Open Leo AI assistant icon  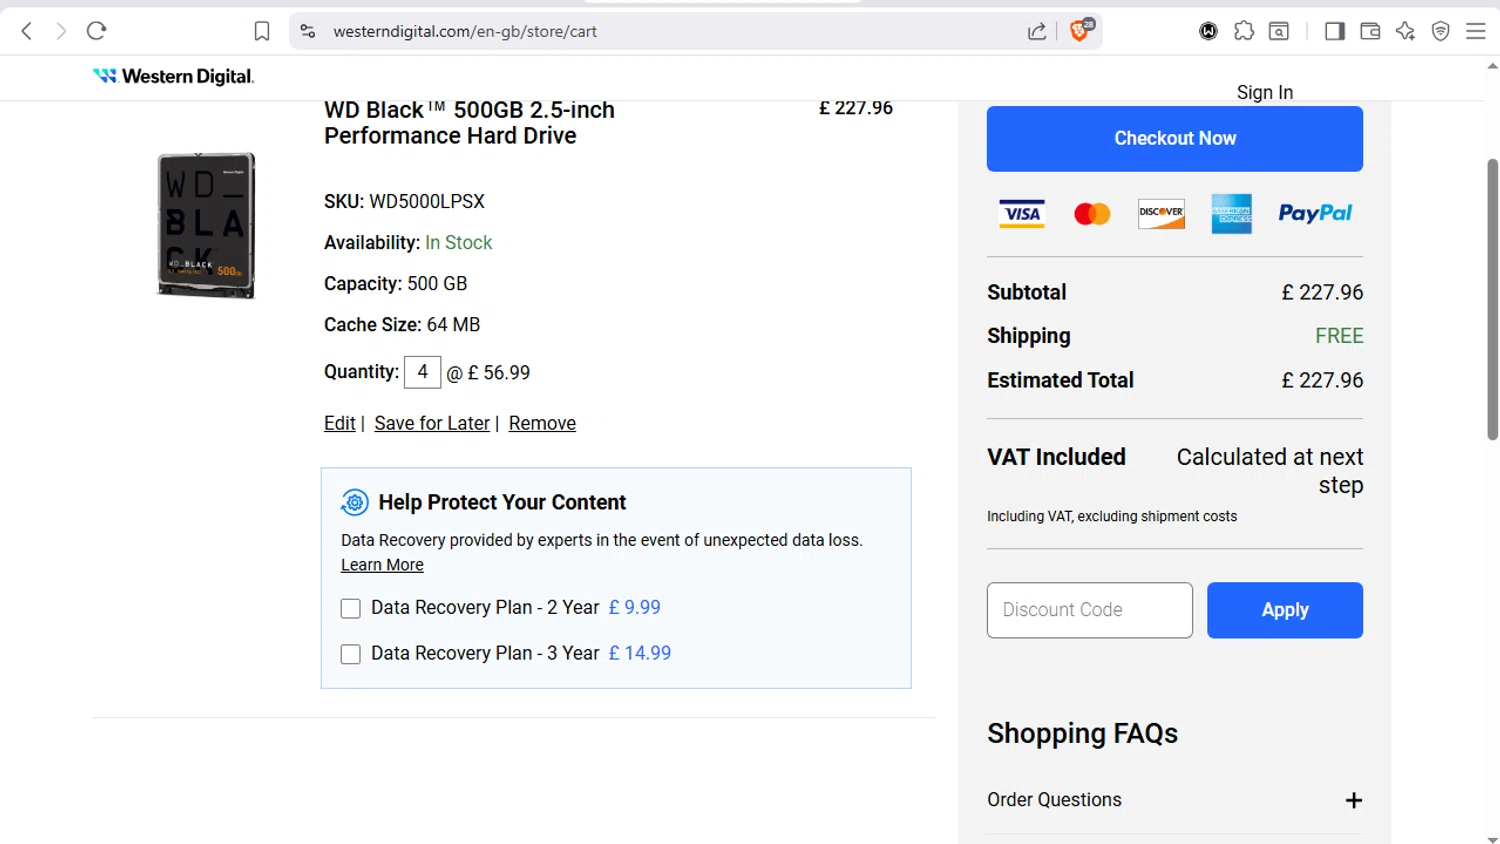click(1405, 31)
